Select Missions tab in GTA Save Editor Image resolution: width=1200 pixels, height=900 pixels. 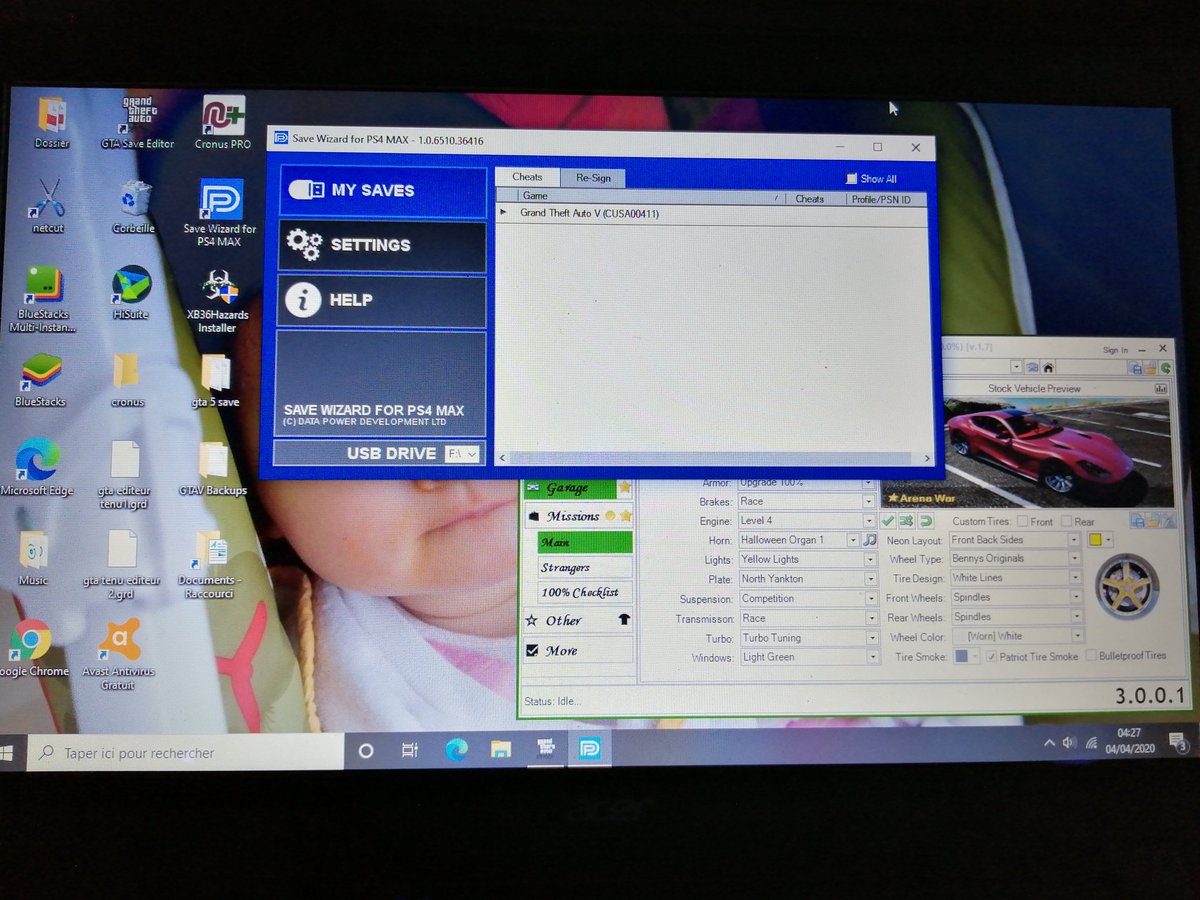click(x=578, y=516)
